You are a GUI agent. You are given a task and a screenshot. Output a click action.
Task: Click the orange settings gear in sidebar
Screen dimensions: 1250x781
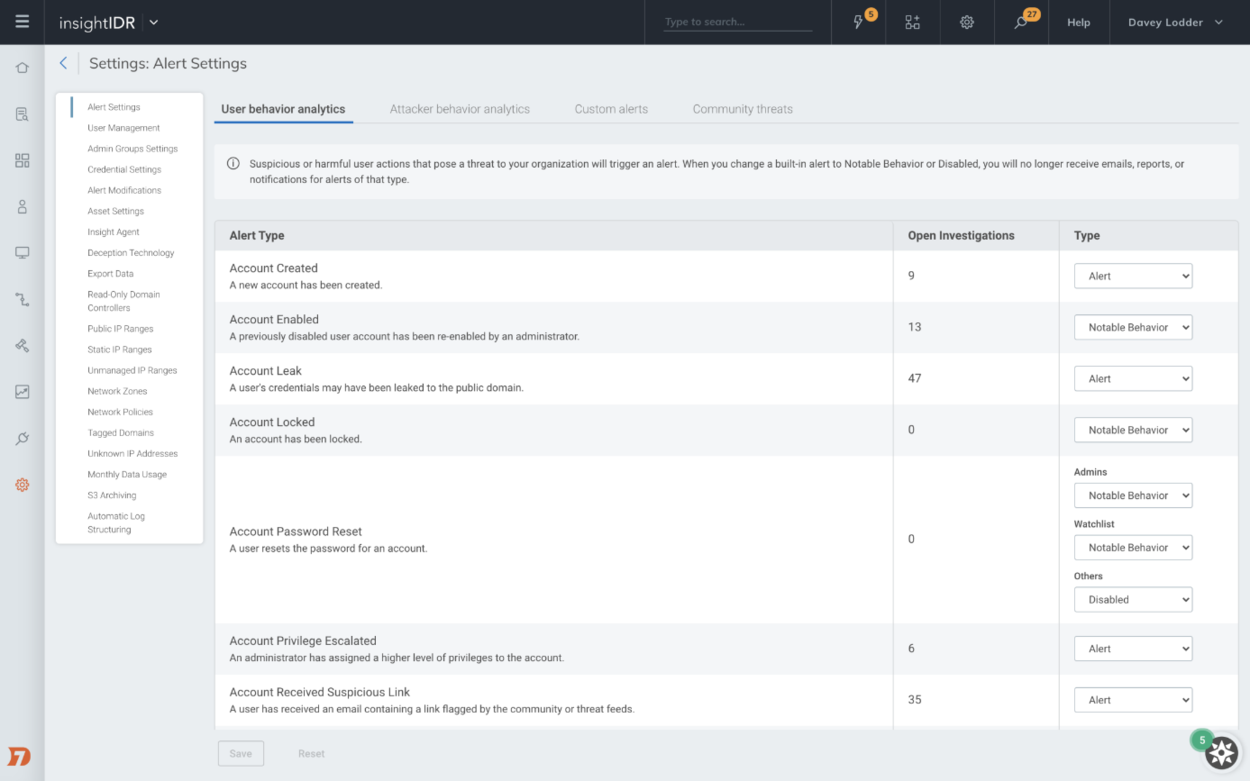coord(22,485)
